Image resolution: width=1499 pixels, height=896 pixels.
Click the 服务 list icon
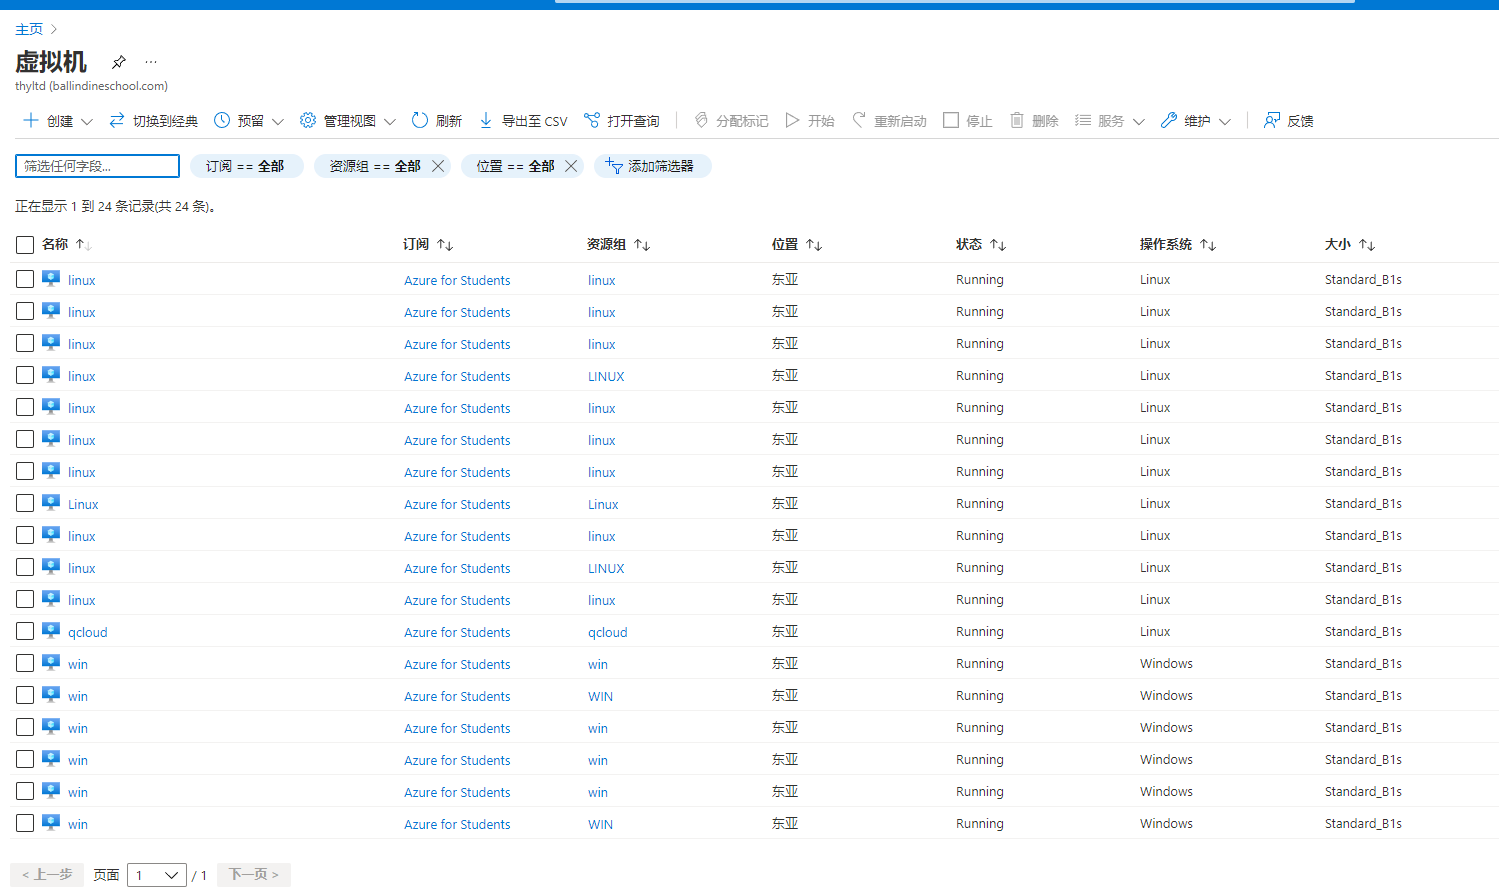click(1083, 120)
